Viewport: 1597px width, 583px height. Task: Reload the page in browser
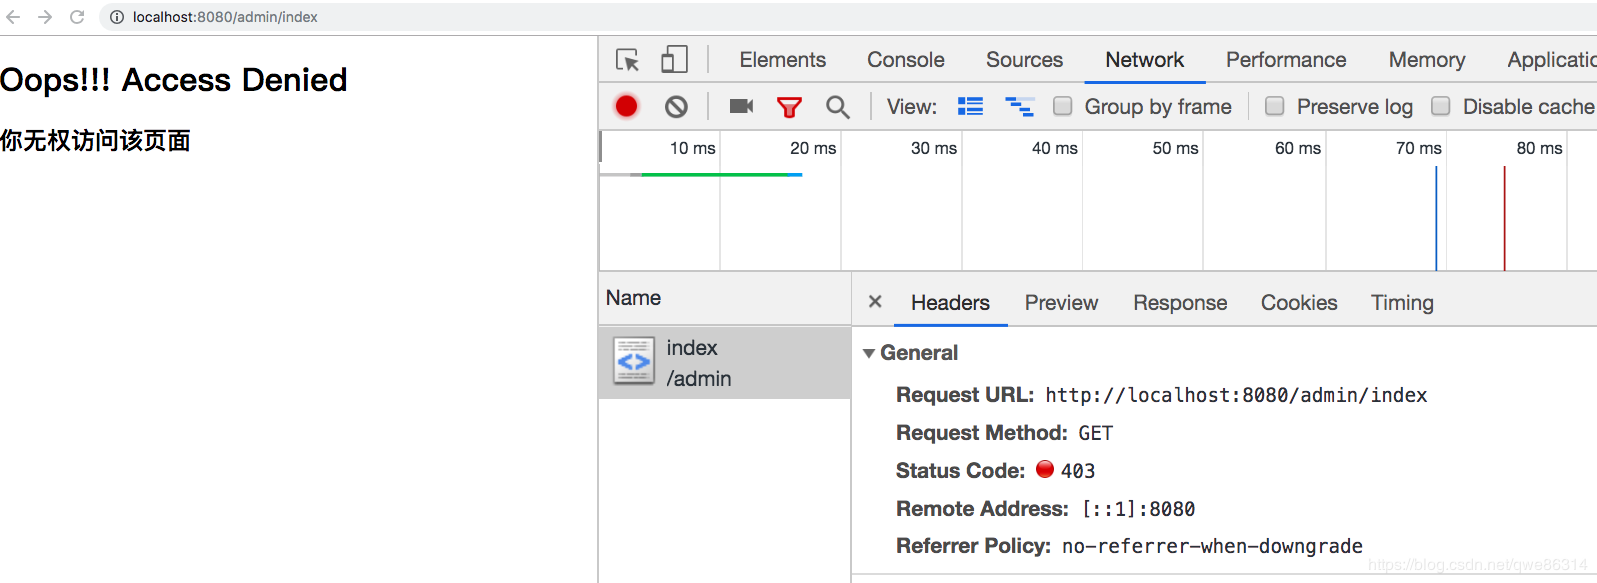[x=77, y=17]
